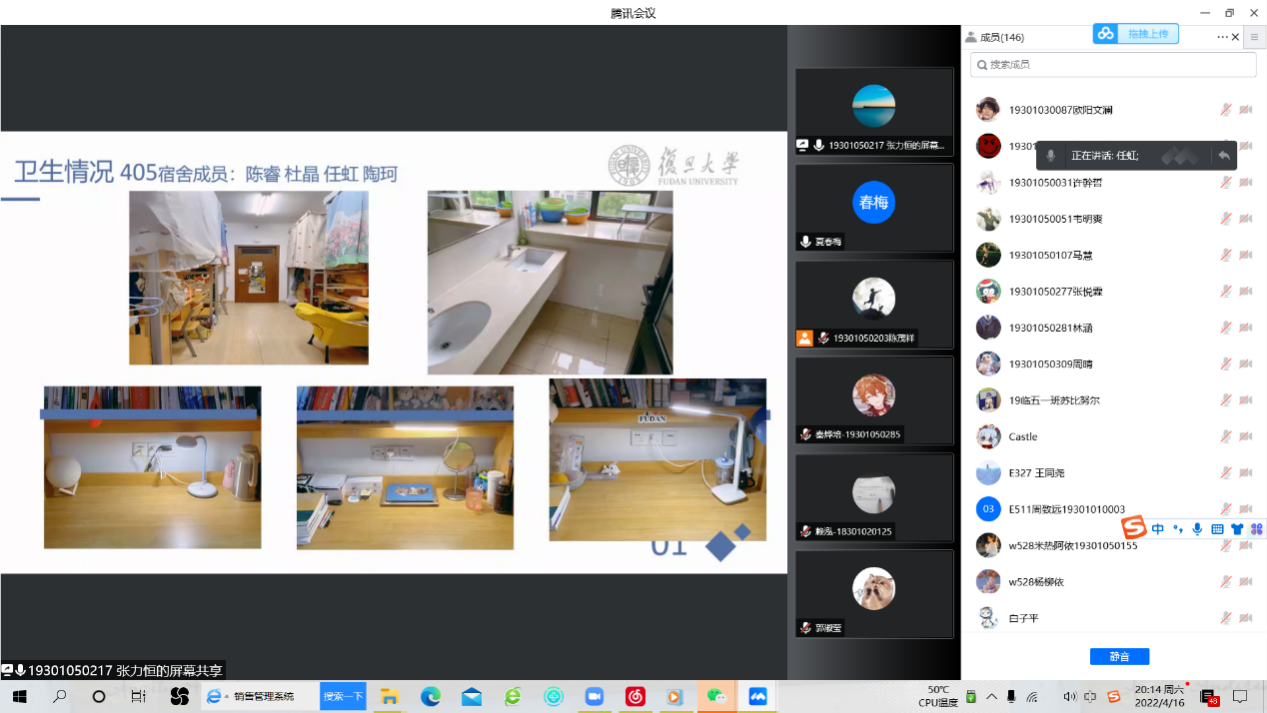The image size is (1267, 713).
Task: Toggle microphone for 19301050281林涵
Action: click(1226, 328)
